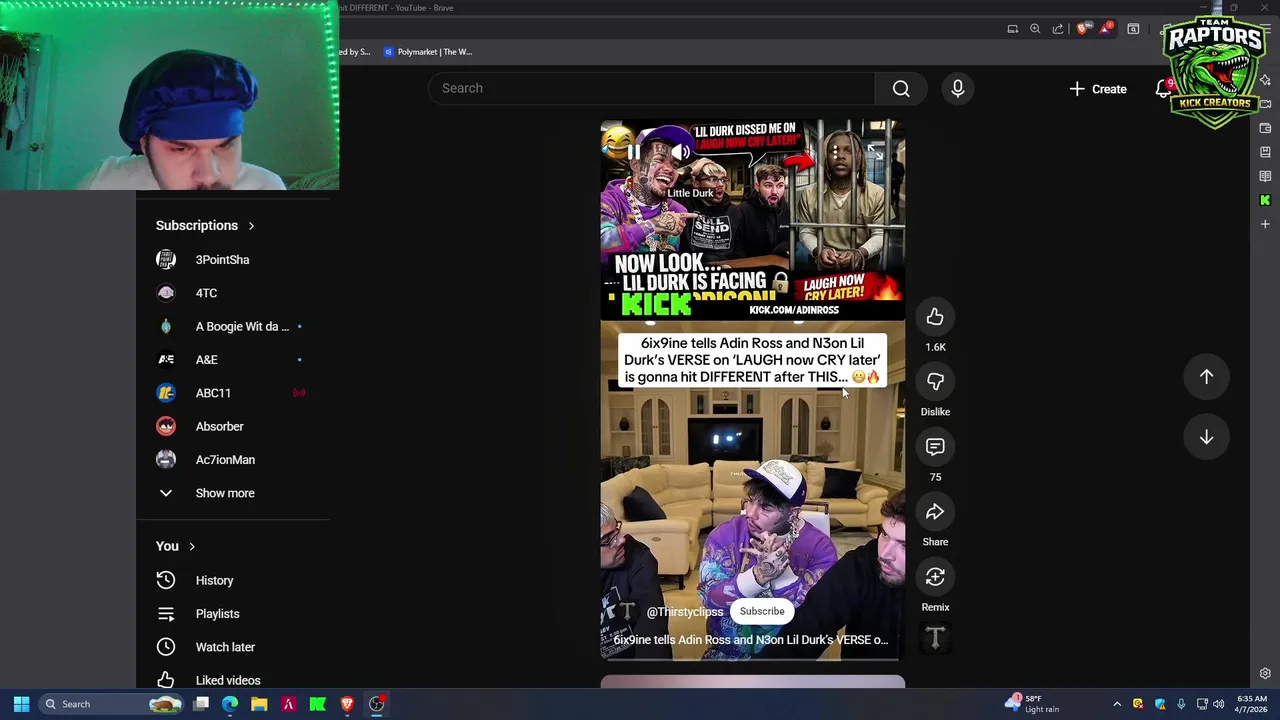Click browser share page icon

pyautogui.click(x=1058, y=29)
